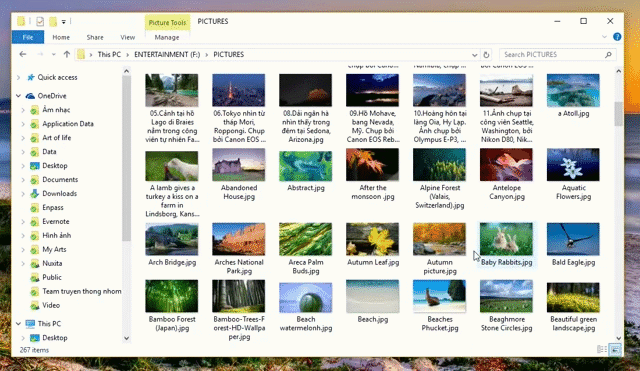This screenshot has width=640, height=371.
Task: Click This PC in address breadcrumb
Action: pyautogui.click(x=109, y=54)
